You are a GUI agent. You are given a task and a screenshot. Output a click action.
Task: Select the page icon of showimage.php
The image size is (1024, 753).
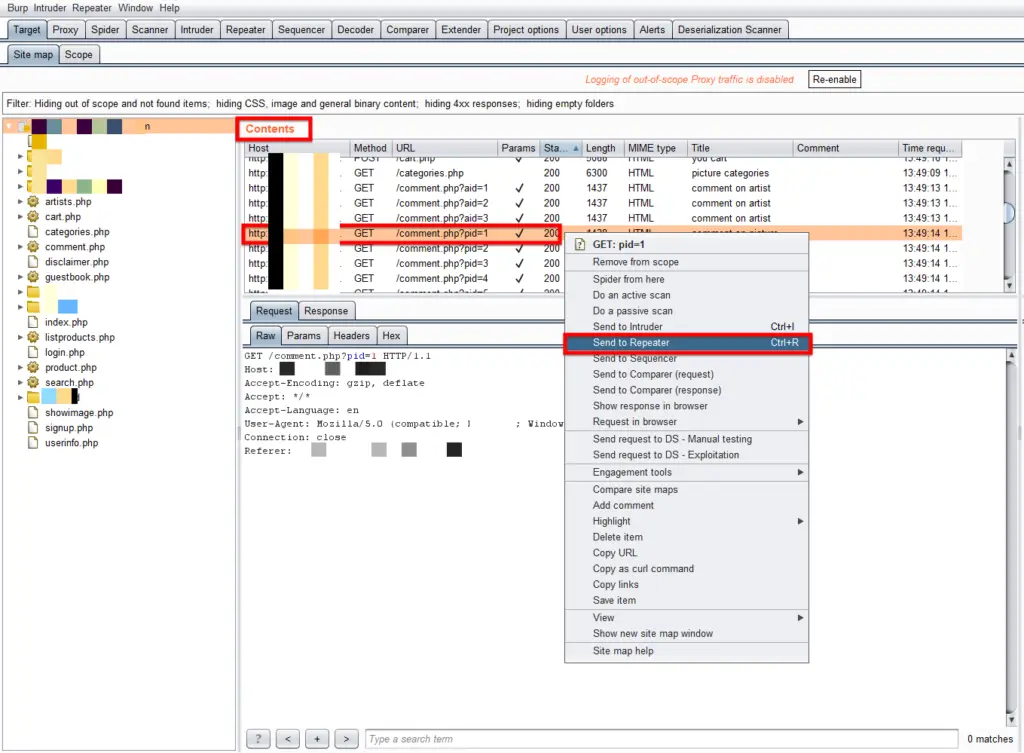coord(33,413)
